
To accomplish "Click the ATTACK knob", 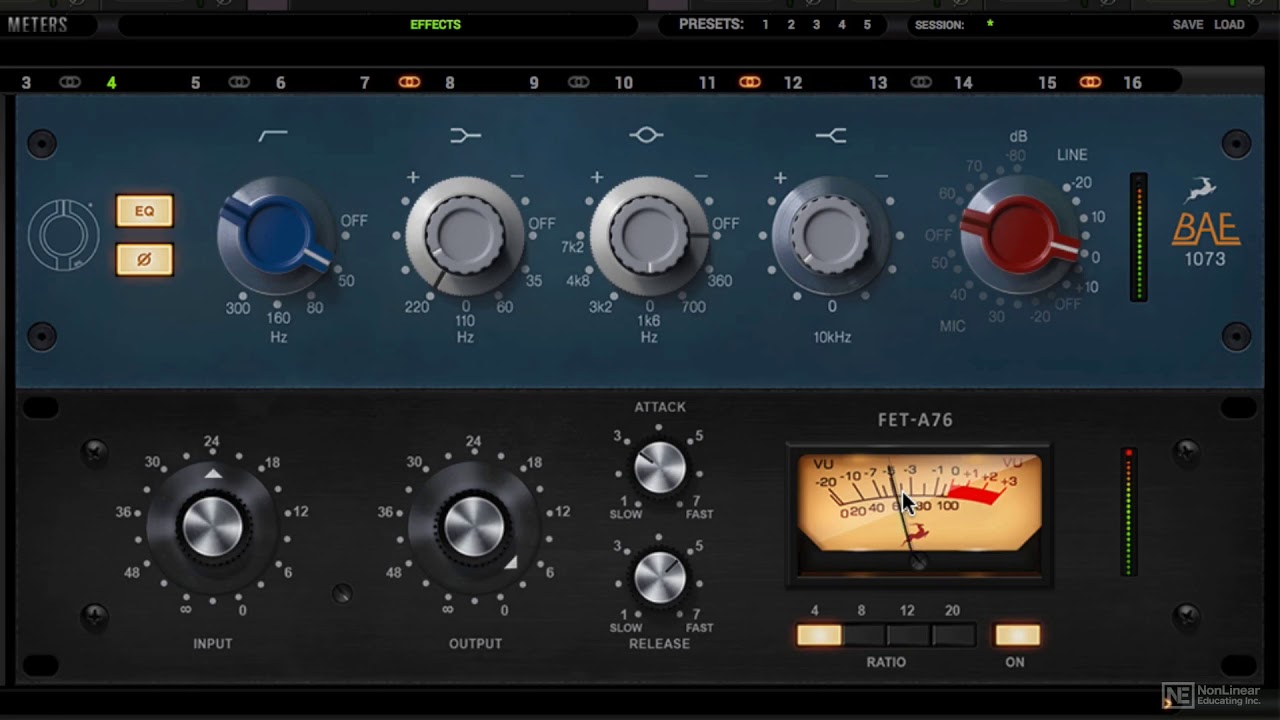I will pyautogui.click(x=660, y=468).
